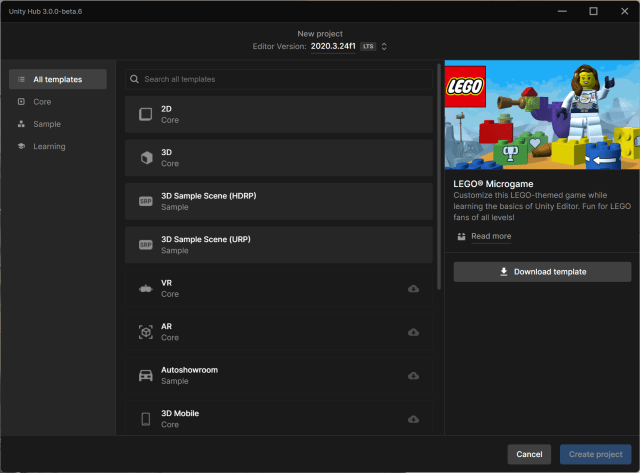The width and height of the screenshot is (640, 473).
Task: Click the 2020.3.24f1 editor version text
Action: (x=333, y=46)
